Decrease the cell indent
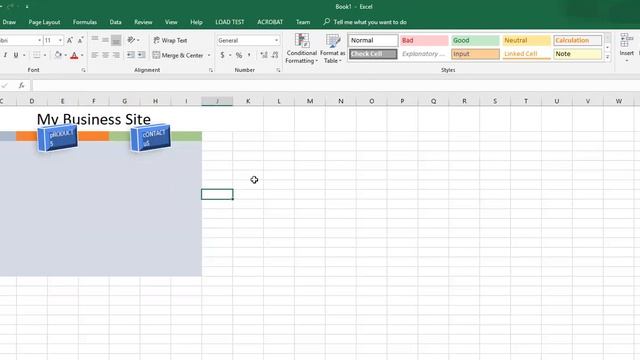This screenshot has height=360, width=640. [x=131, y=55]
